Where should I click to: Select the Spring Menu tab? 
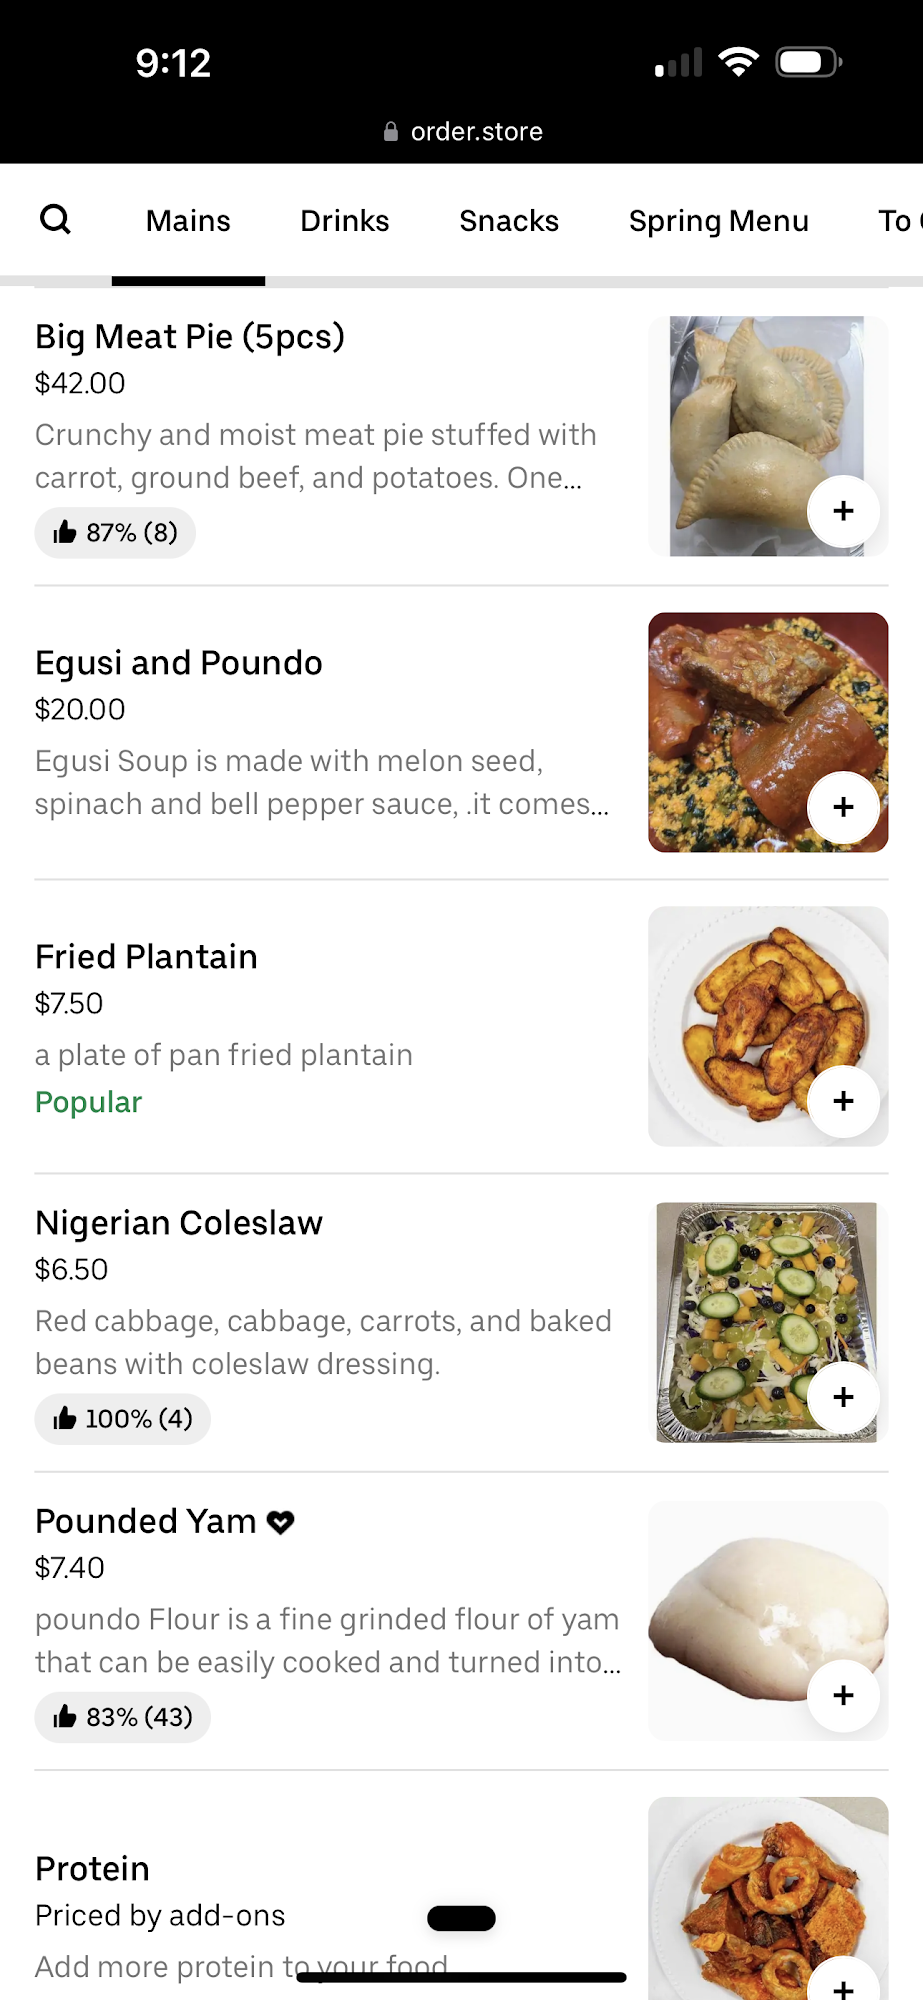coord(718,221)
